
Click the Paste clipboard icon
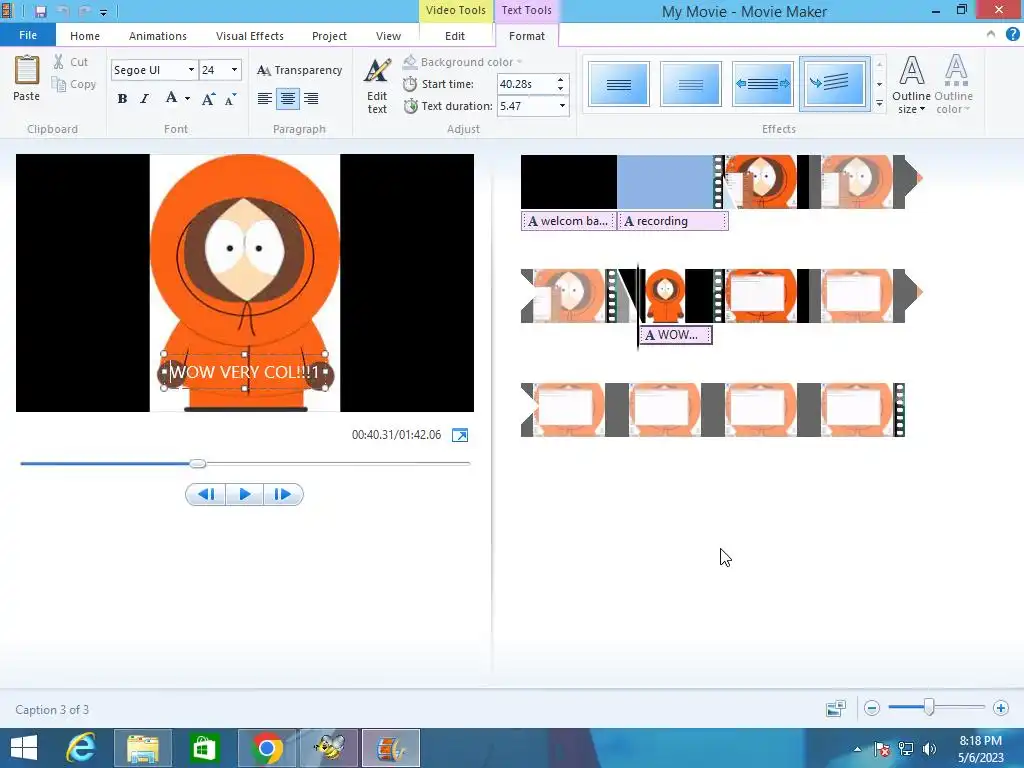(x=27, y=71)
